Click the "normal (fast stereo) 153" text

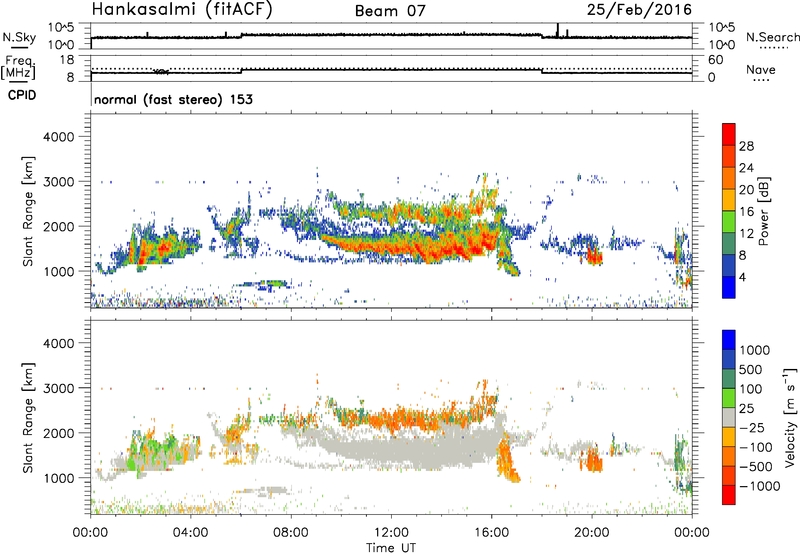pos(173,99)
